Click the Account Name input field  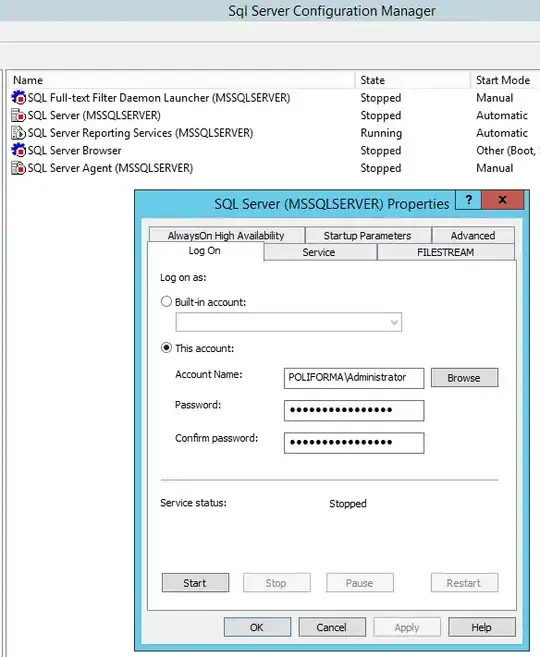coord(354,378)
